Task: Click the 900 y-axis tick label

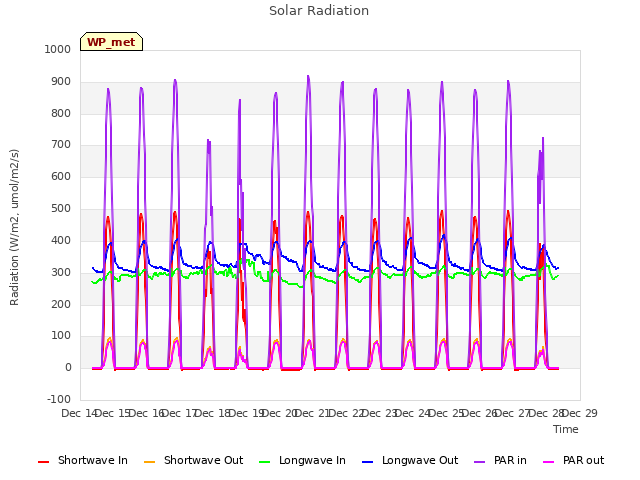Action: pos(61,82)
